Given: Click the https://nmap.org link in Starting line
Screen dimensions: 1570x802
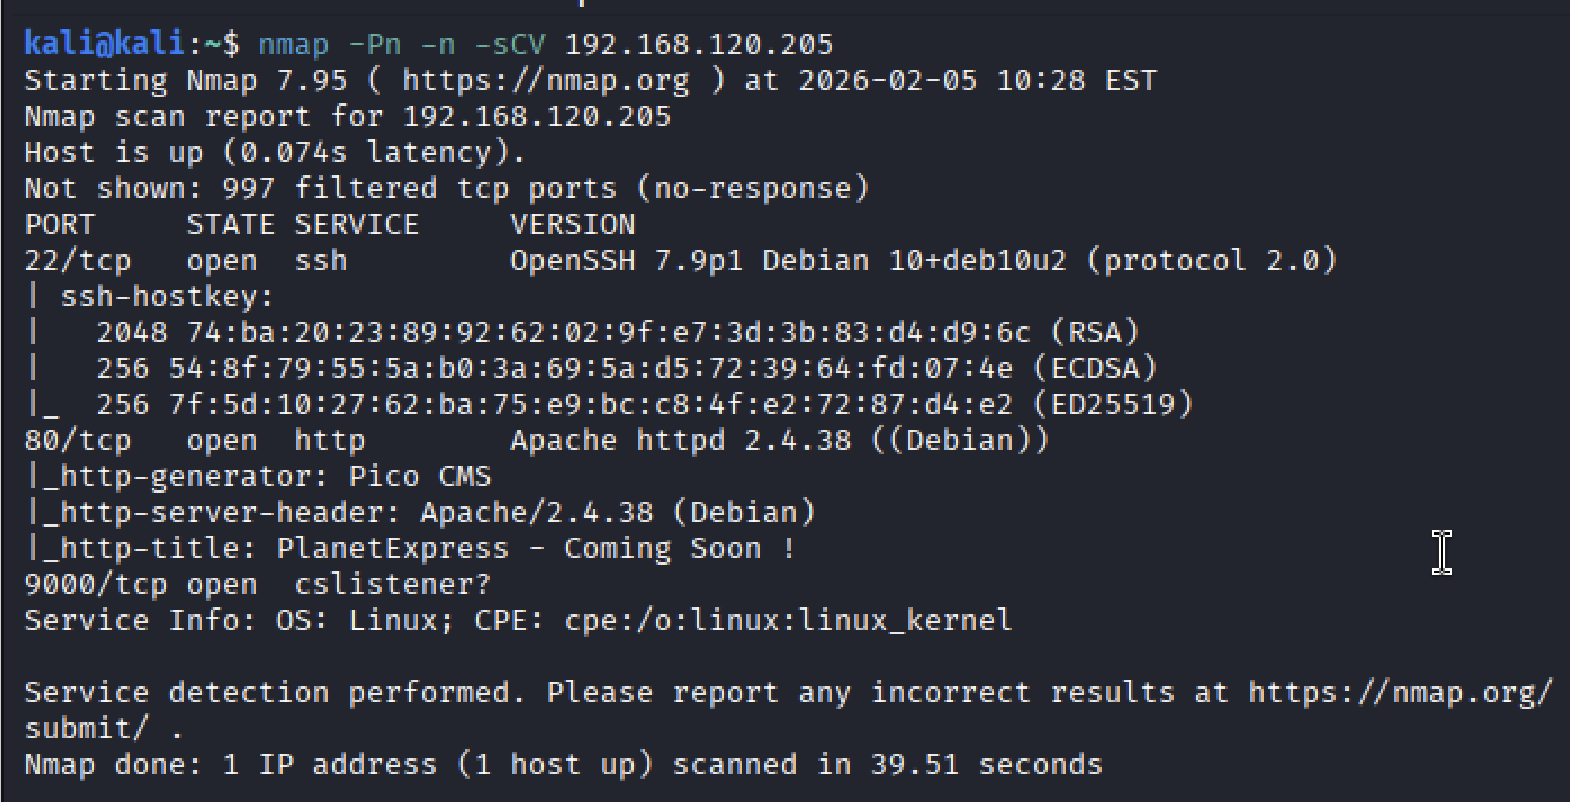Looking at the screenshot, I should (x=545, y=80).
